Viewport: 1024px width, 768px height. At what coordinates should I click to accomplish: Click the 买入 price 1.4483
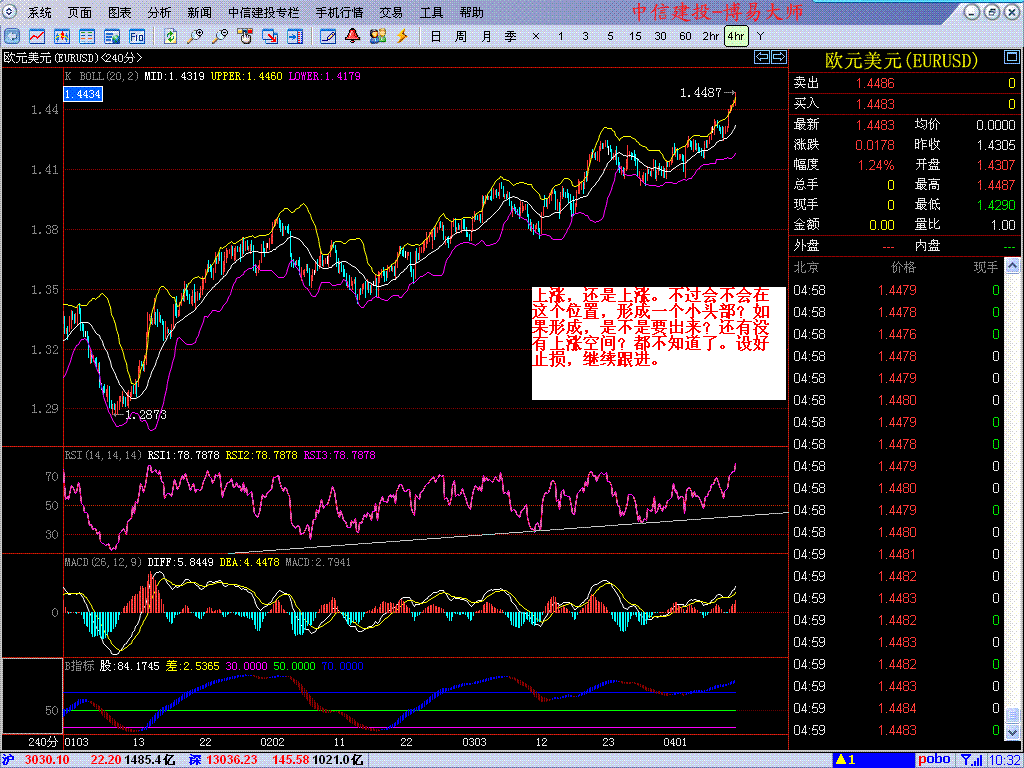(876, 104)
